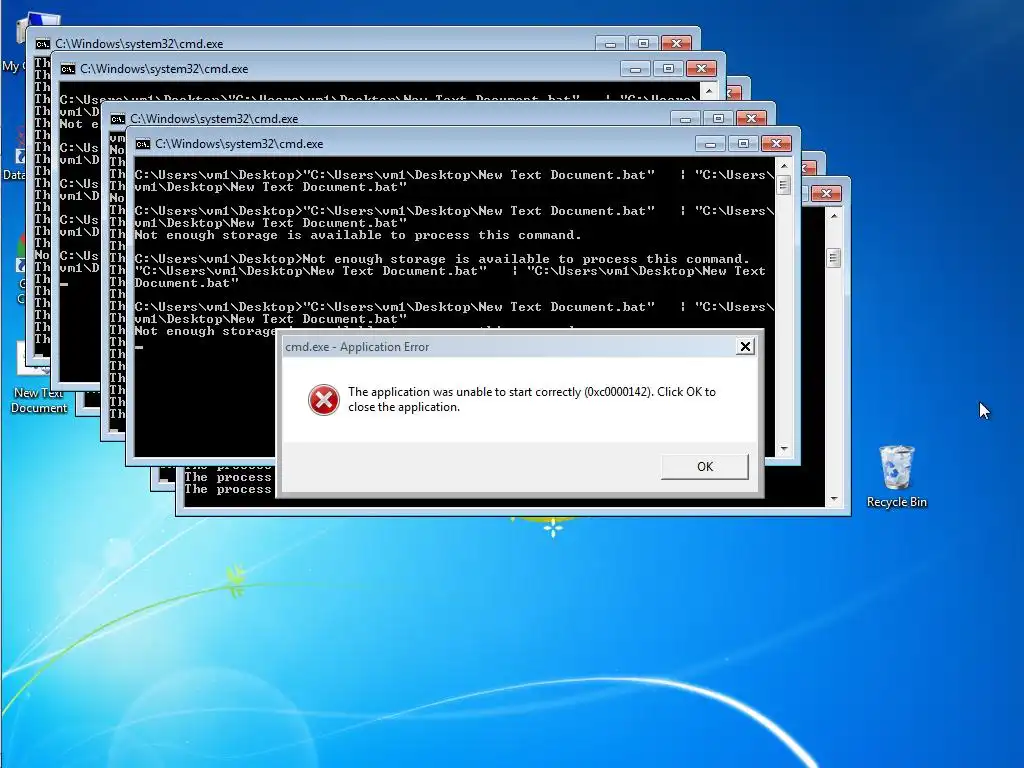
Task: Click cmd icon on the highest cmd title bar
Action: [42, 44]
